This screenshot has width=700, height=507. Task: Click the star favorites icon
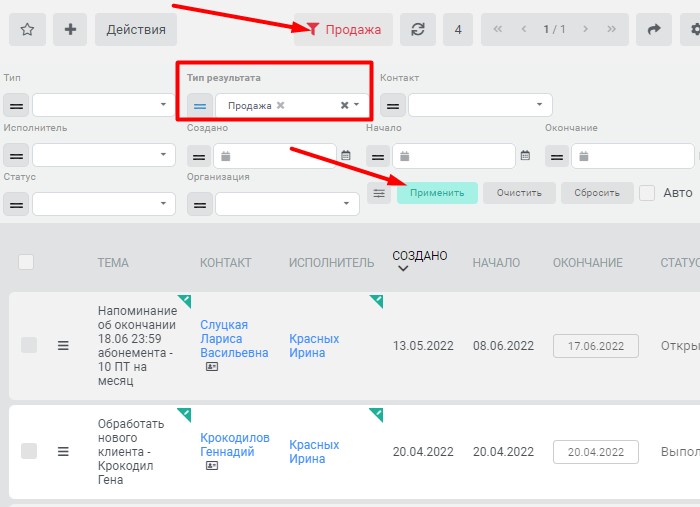pos(27,29)
